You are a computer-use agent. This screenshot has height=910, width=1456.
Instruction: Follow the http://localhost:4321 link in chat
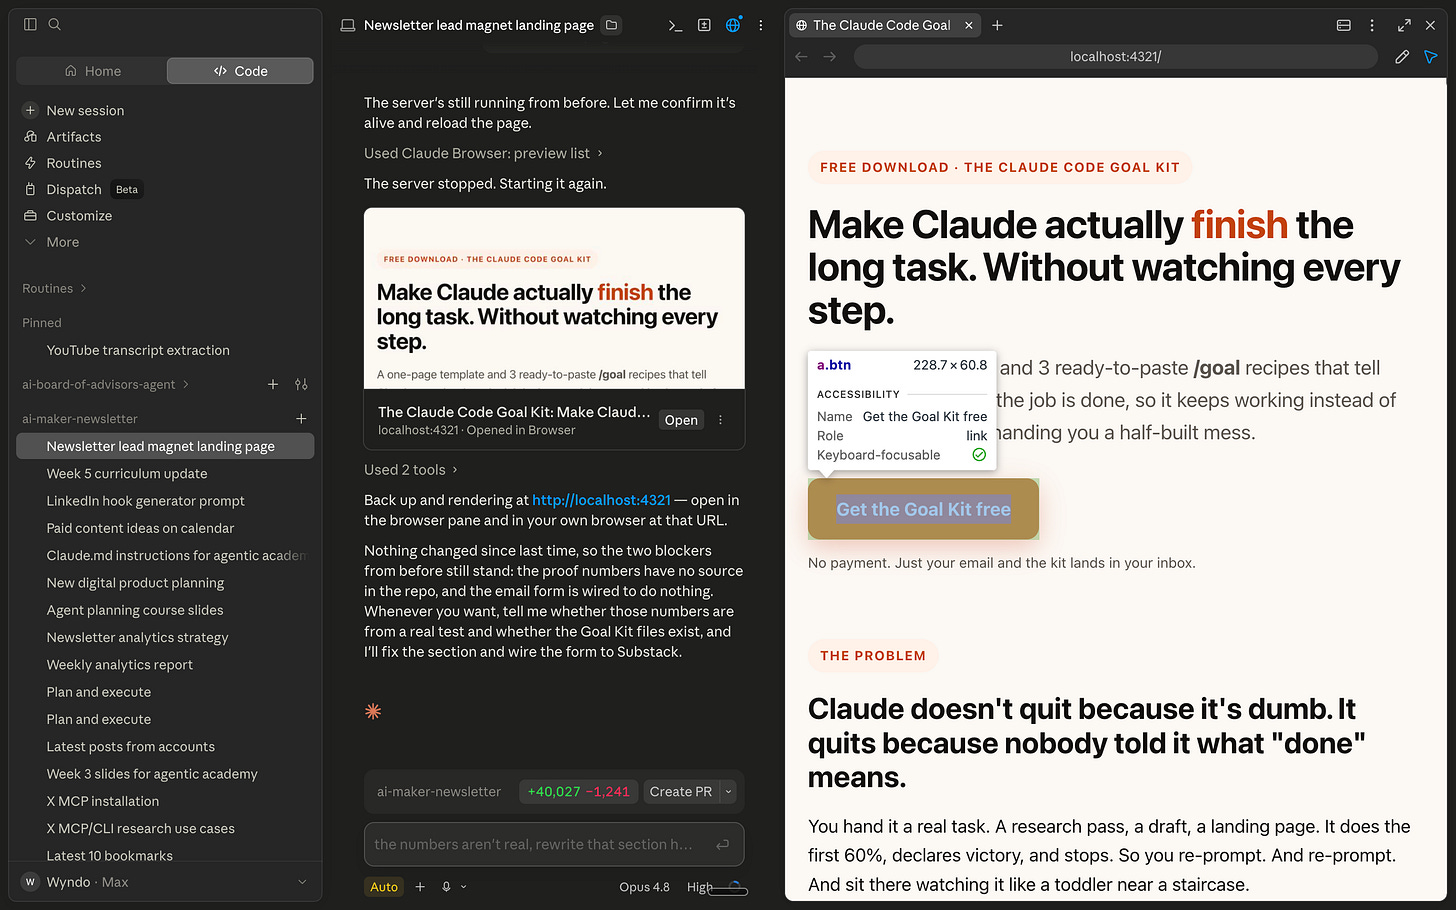tap(601, 500)
